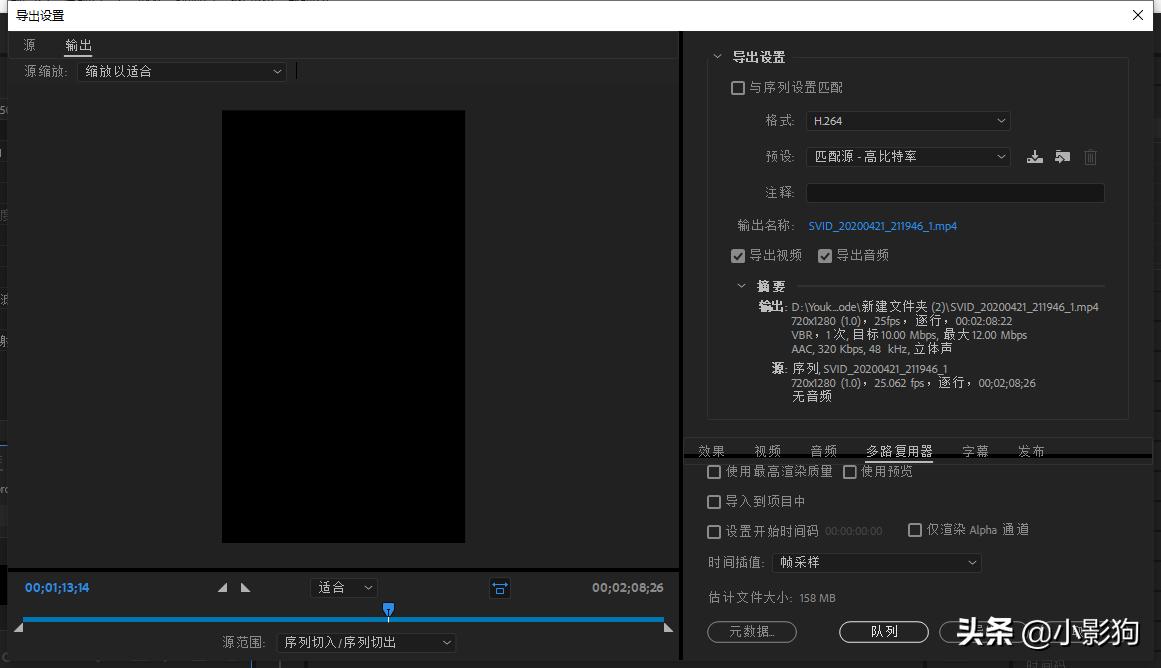Viewport: 1161px width, 668px height.
Task: Toggle aspect ratio correction icon
Action: click(x=501, y=588)
